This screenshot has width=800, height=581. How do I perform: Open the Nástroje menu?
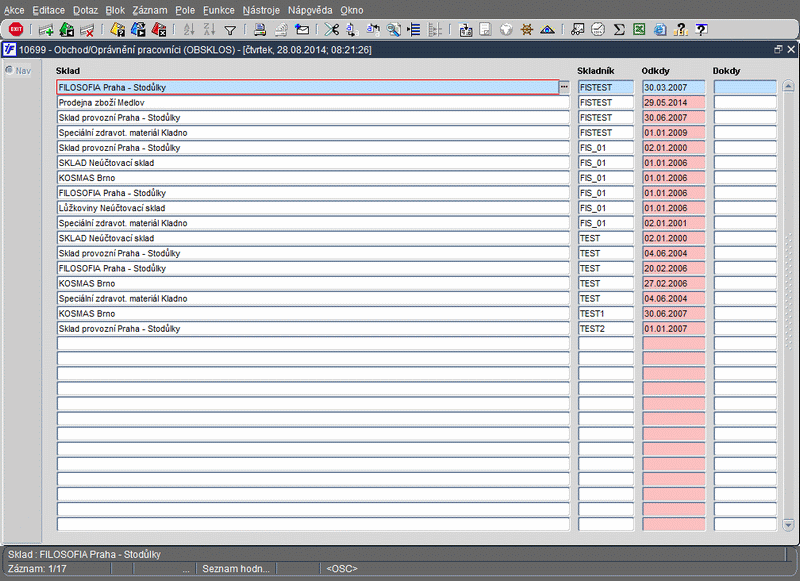[261, 10]
